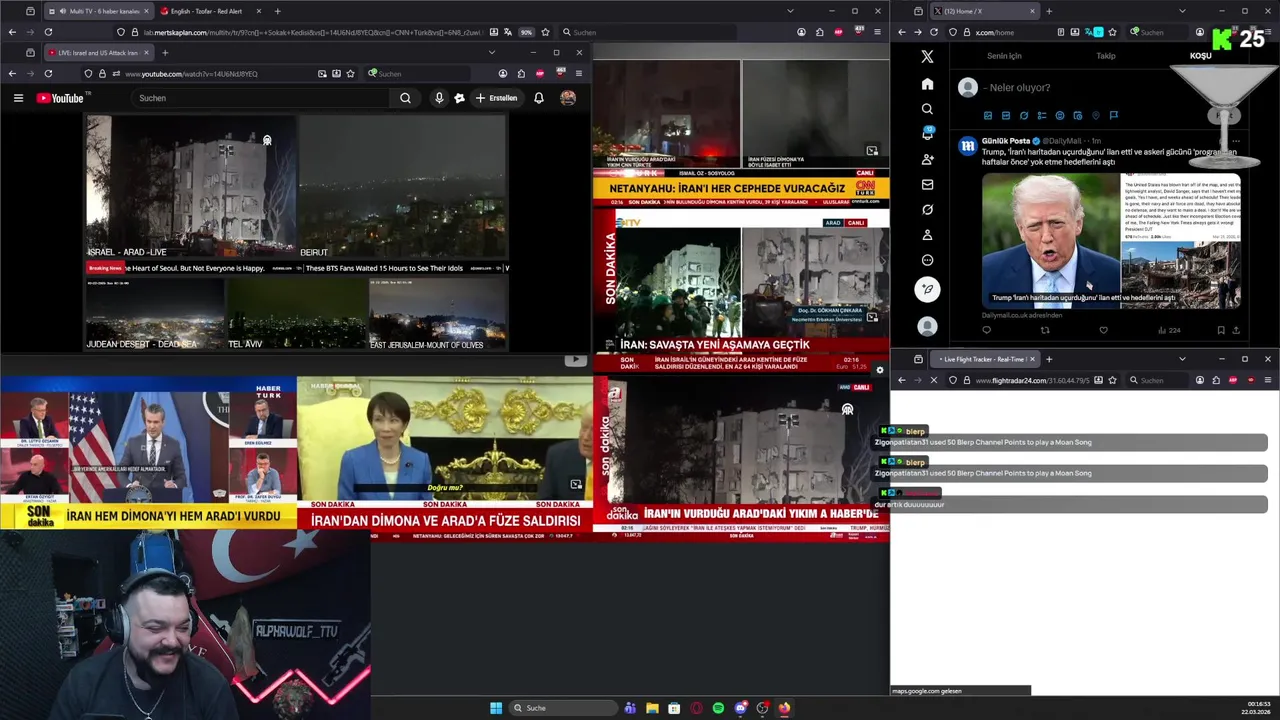
Task: Open picture-in-picture on CNN Türk stream
Action: [x=872, y=151]
